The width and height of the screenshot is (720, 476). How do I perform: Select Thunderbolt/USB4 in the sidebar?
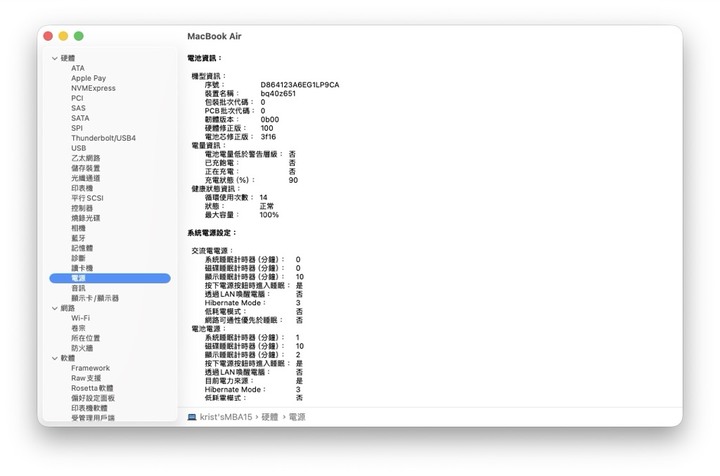tap(103, 138)
